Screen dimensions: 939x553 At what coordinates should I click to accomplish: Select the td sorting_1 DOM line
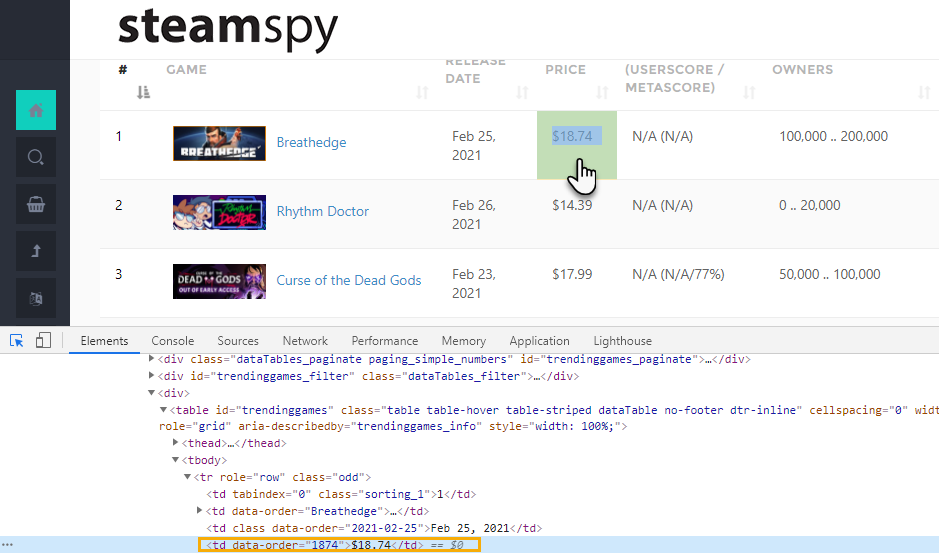coord(341,494)
